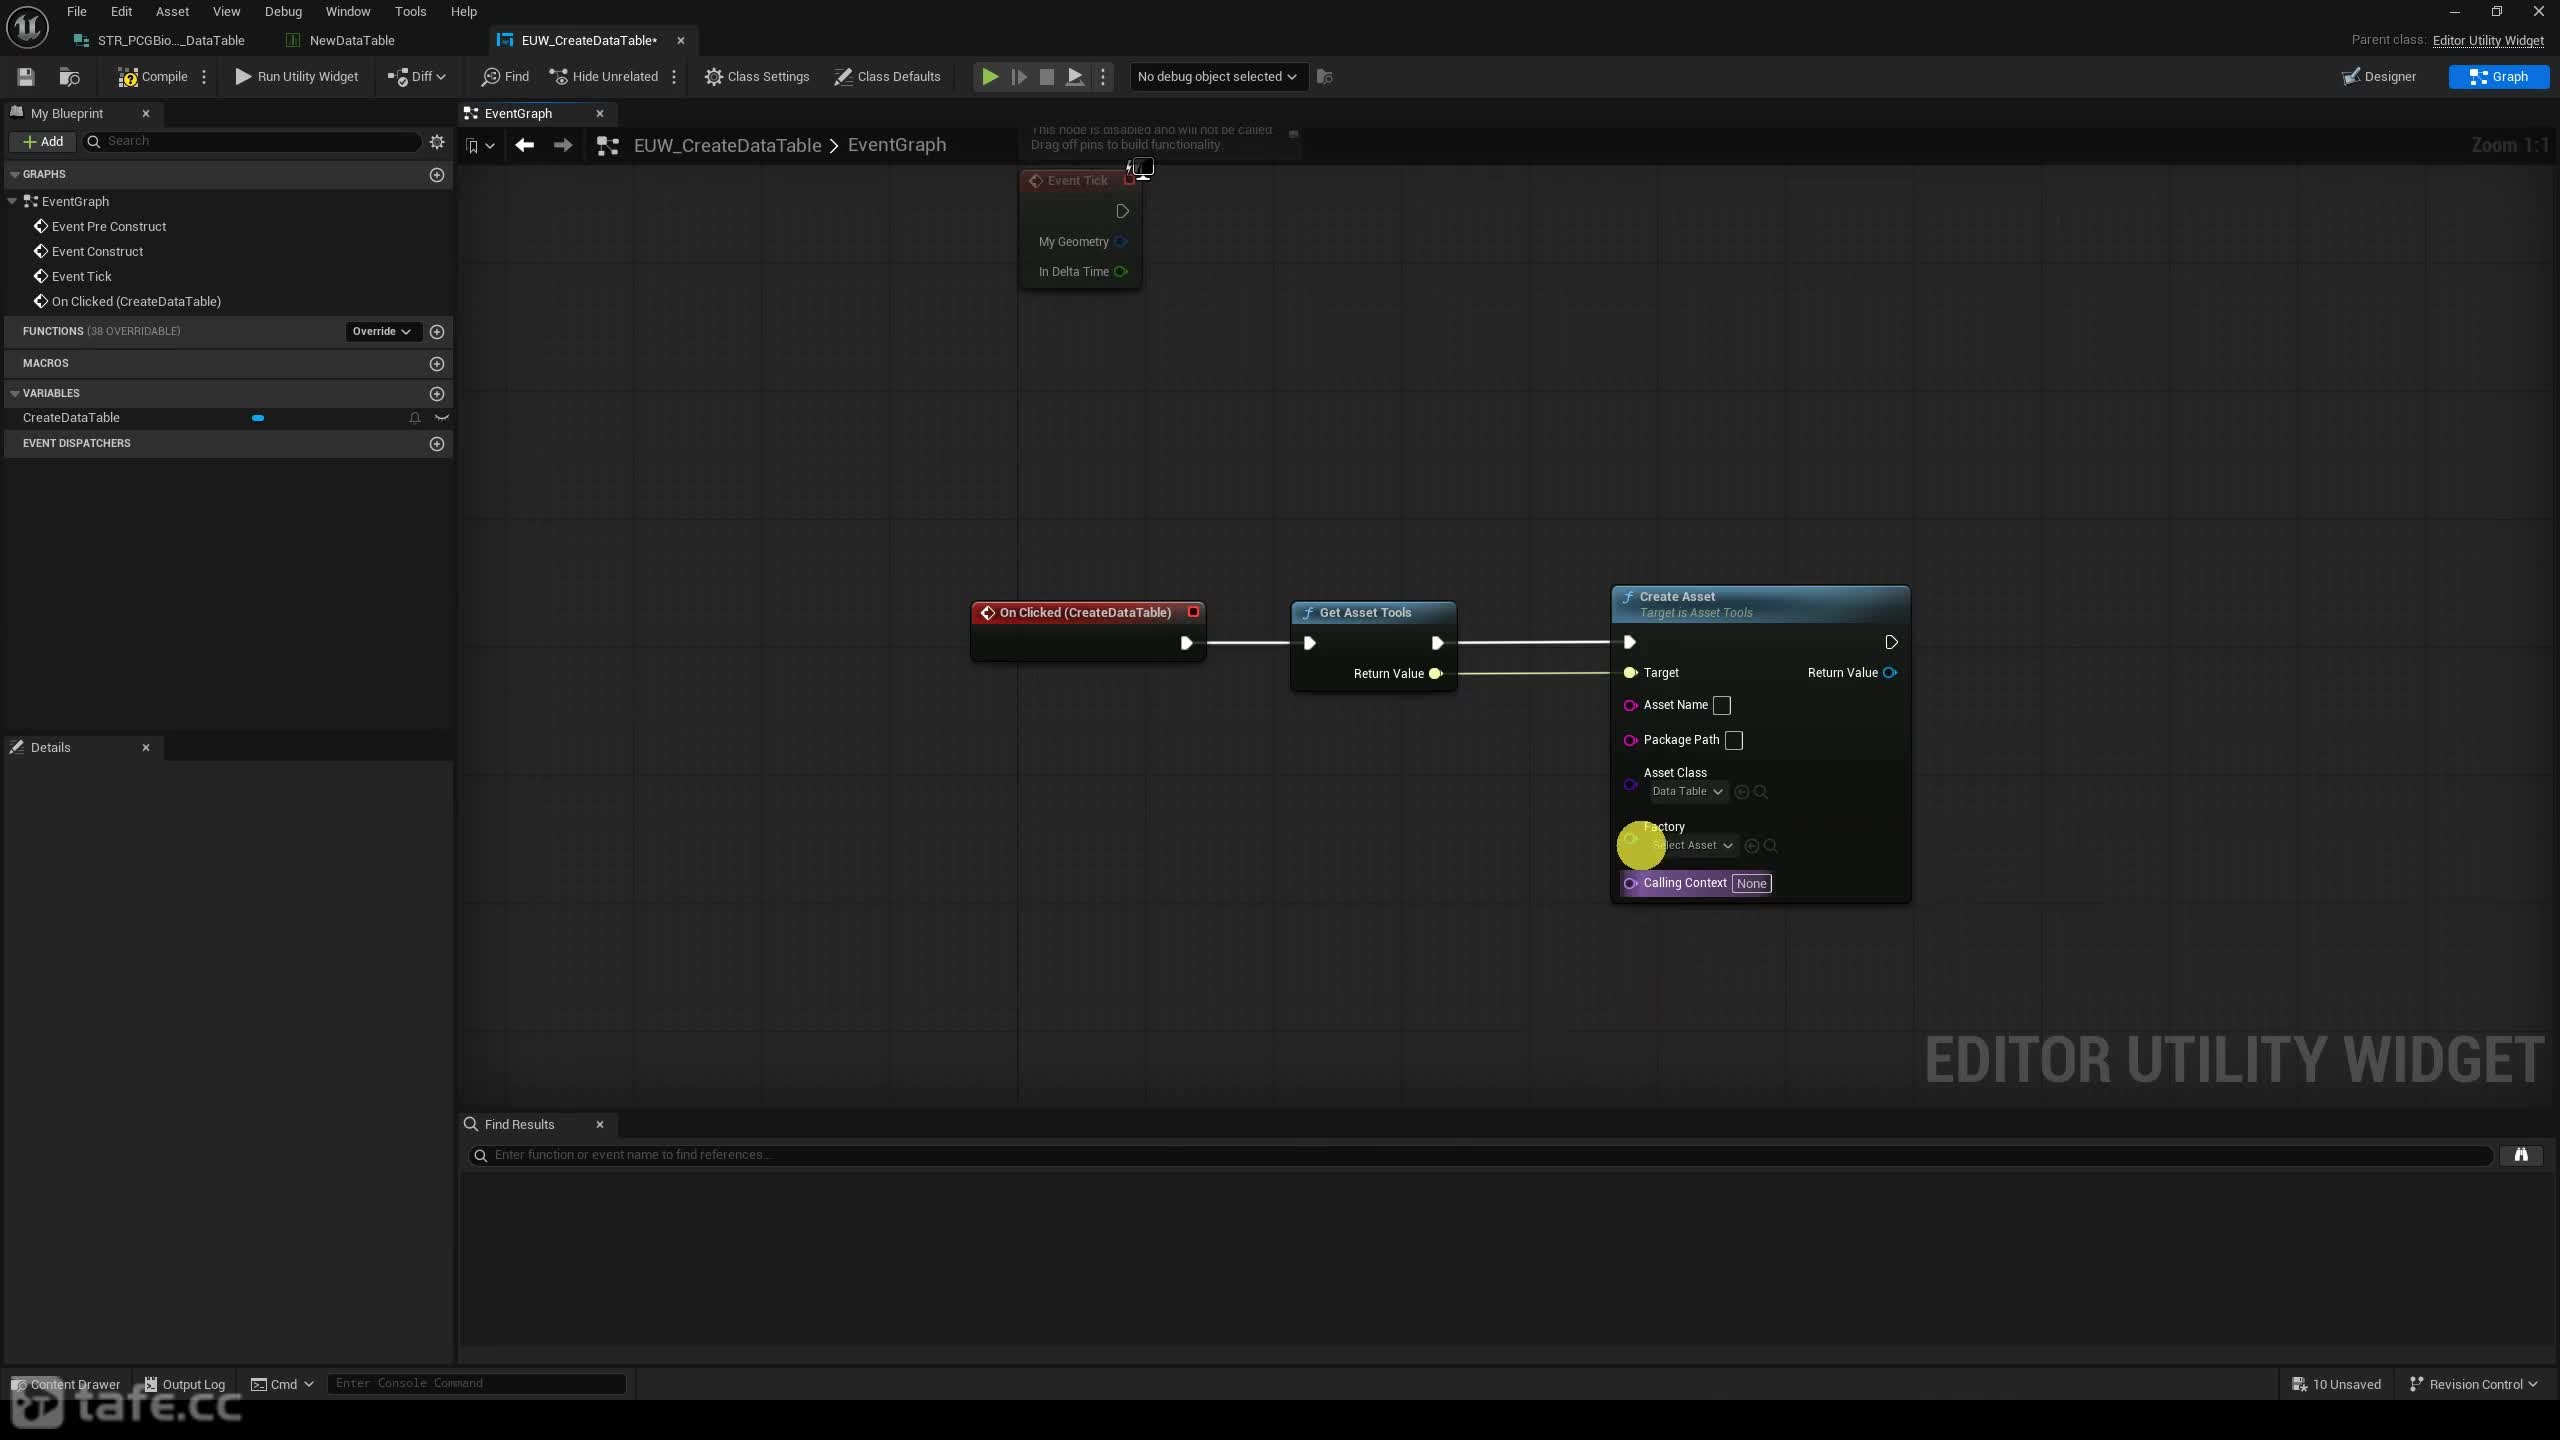Select Event Construct in tree
The width and height of the screenshot is (2560, 1440).
coord(97,252)
